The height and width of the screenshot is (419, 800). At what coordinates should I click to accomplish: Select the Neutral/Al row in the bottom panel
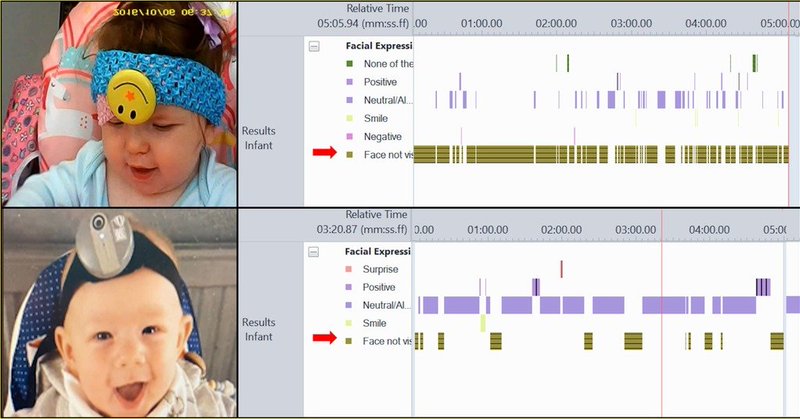[387, 305]
